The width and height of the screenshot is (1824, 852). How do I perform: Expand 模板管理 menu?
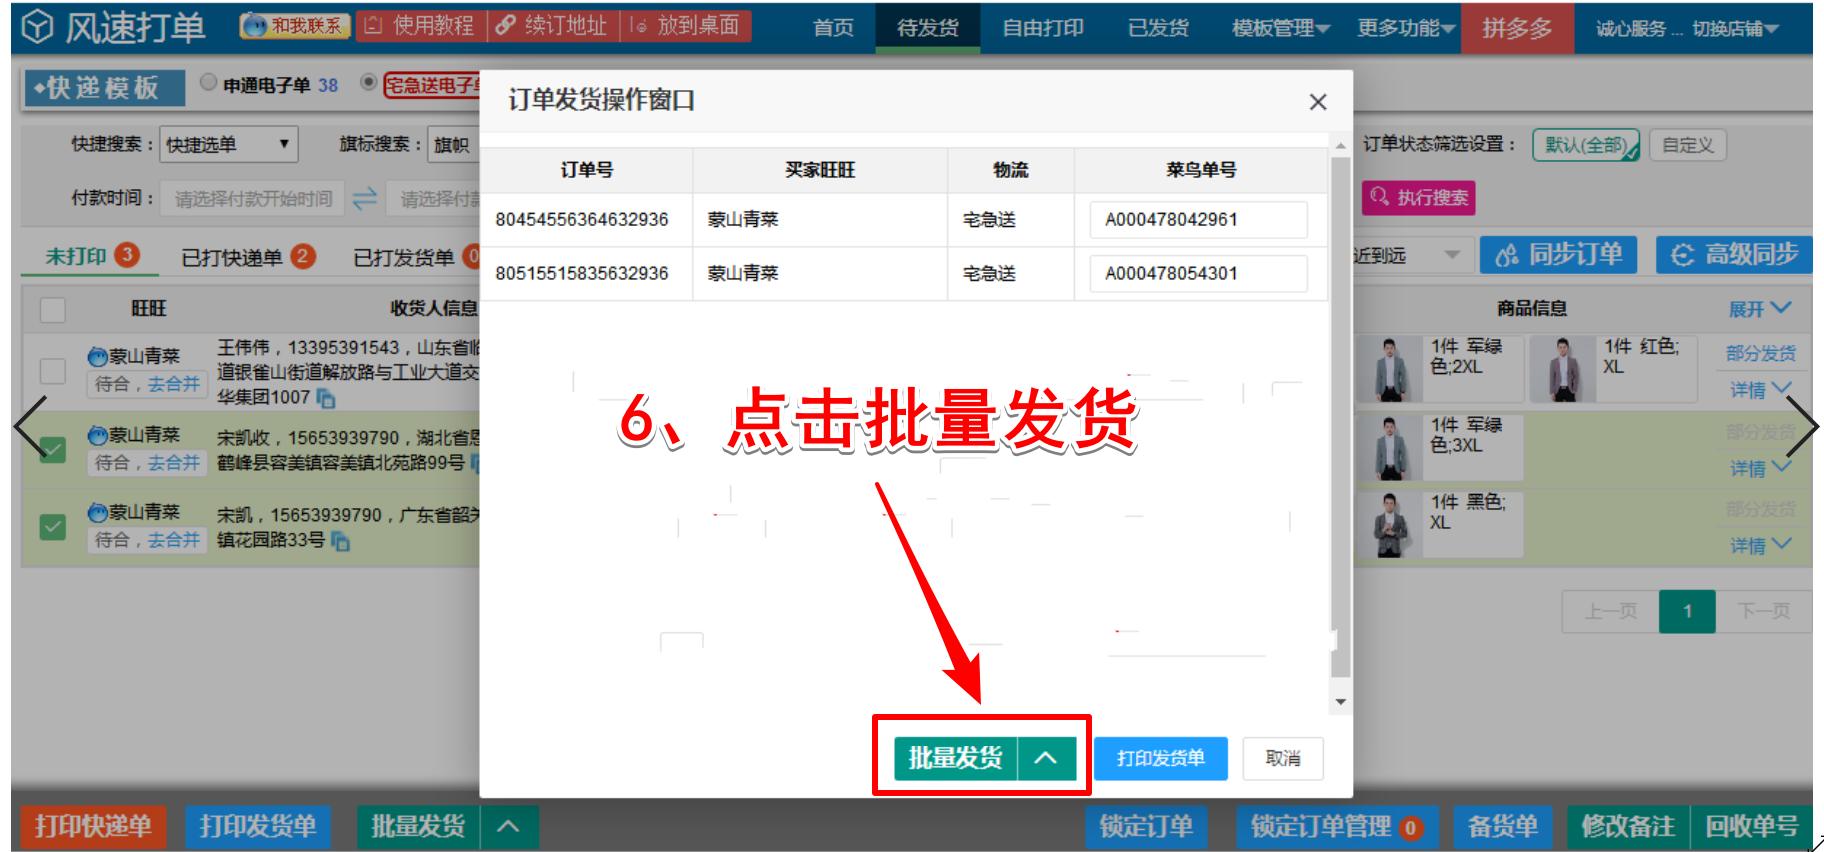1280,28
